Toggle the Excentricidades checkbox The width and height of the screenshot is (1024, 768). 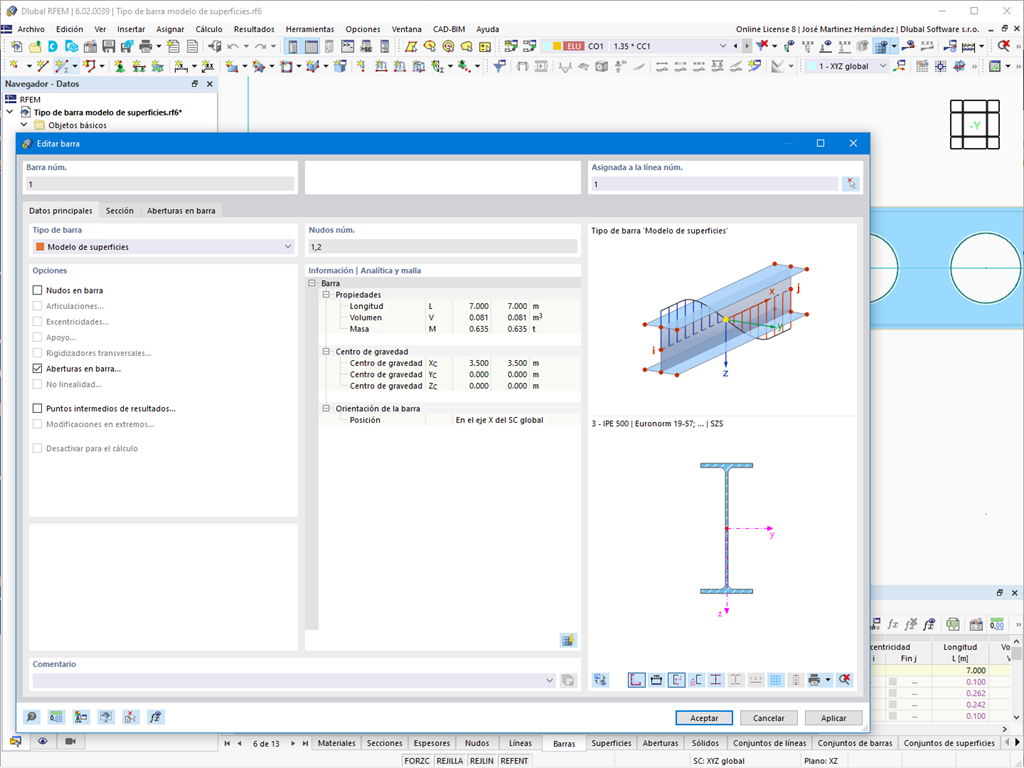click(x=37, y=321)
